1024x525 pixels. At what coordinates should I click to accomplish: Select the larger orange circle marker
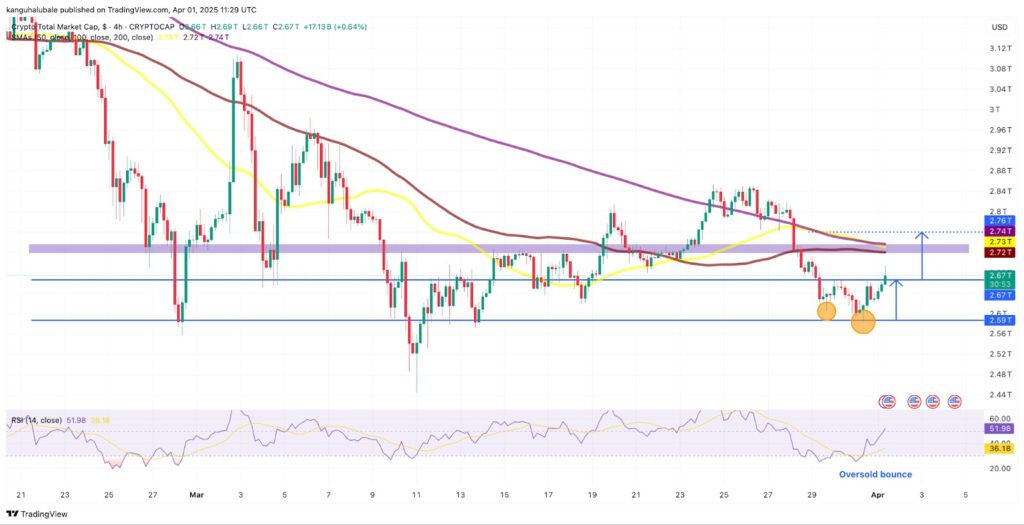(x=863, y=321)
